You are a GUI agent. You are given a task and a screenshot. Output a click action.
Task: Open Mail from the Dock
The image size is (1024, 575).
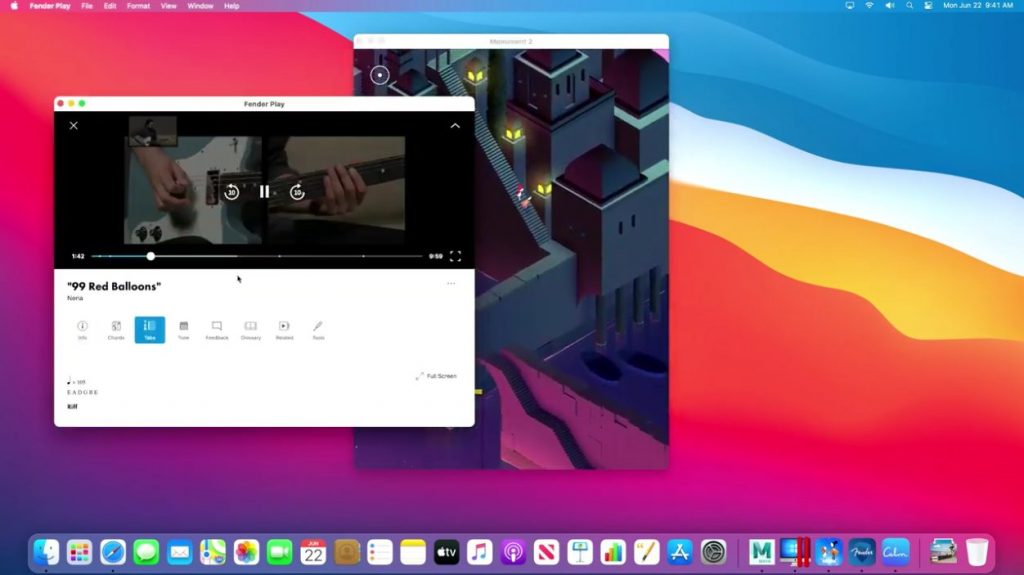tap(180, 553)
